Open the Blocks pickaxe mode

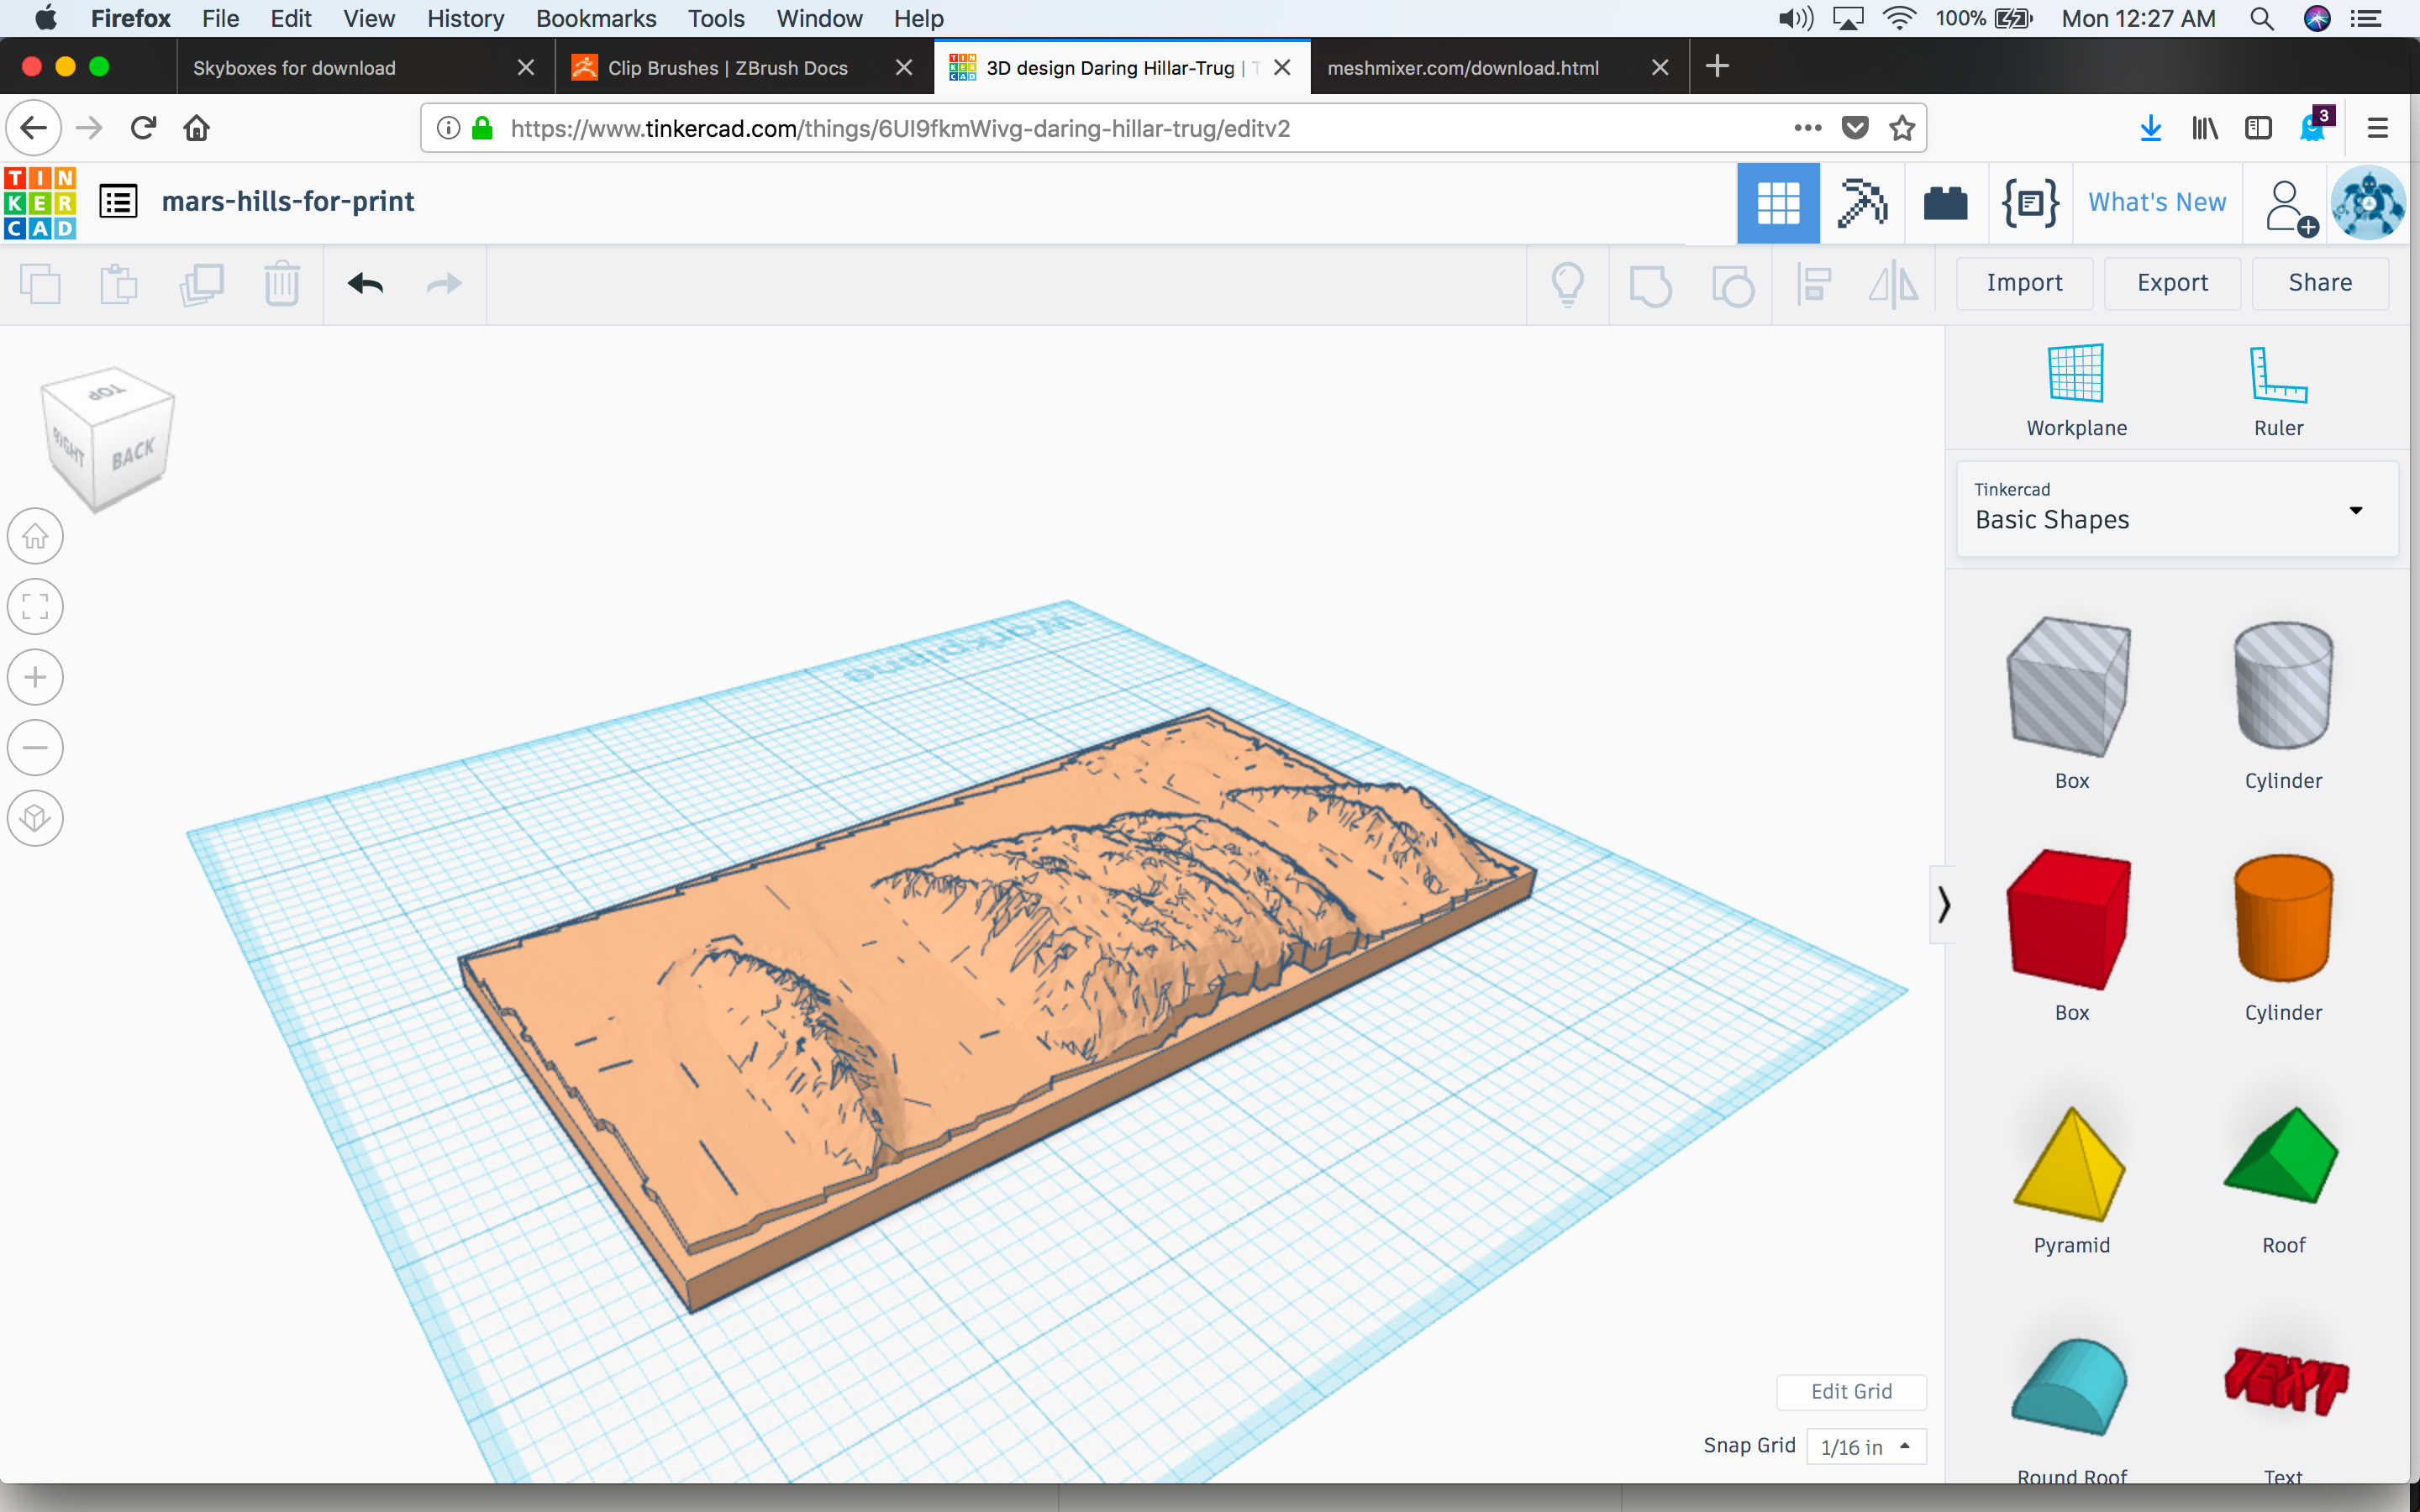click(x=1861, y=203)
